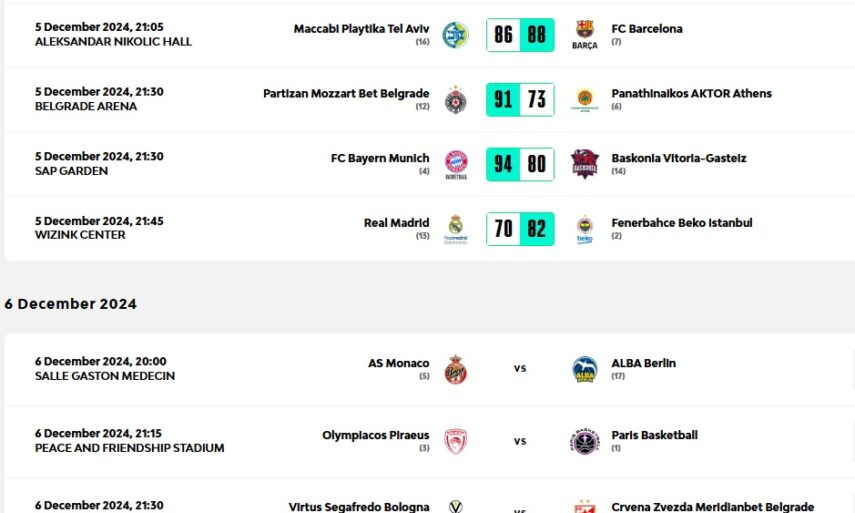Click the FC Bayern Munich logo
The height and width of the screenshot is (513, 855).
click(x=455, y=164)
